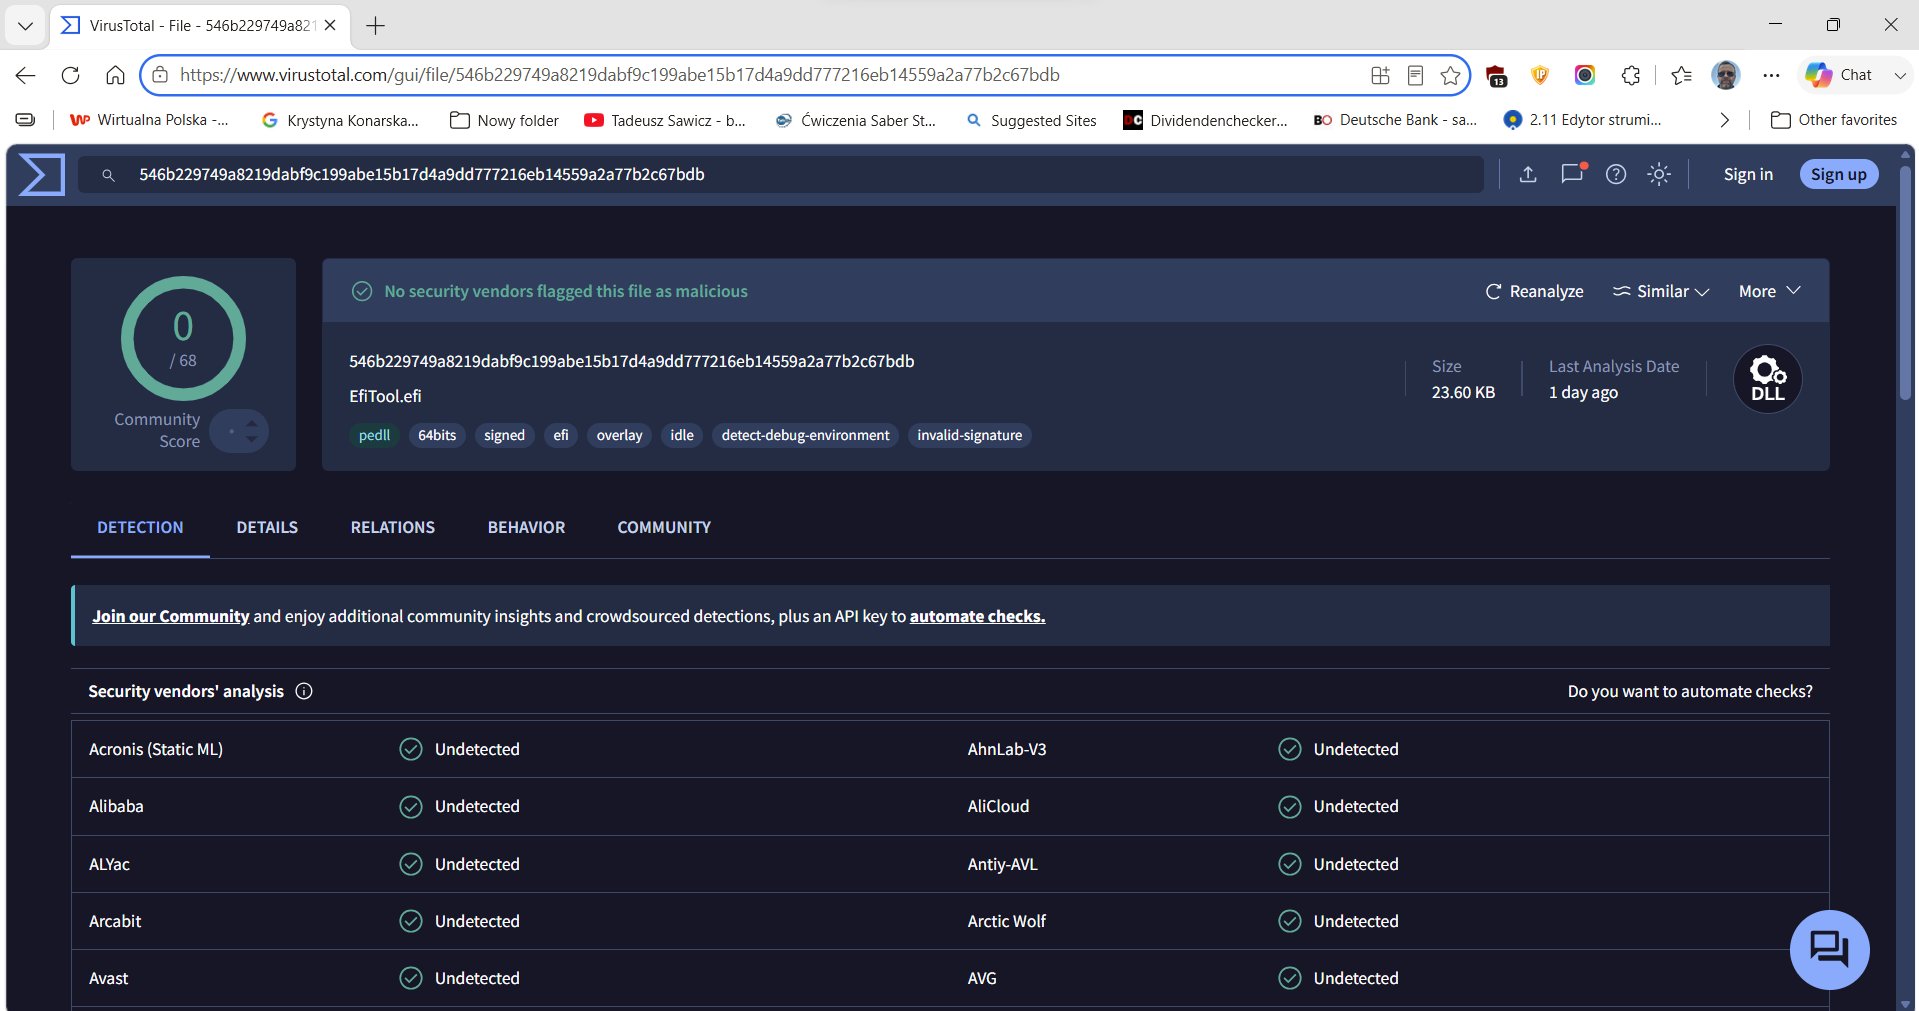
Task: Switch to the BEHAVIOR tab
Action: (526, 527)
